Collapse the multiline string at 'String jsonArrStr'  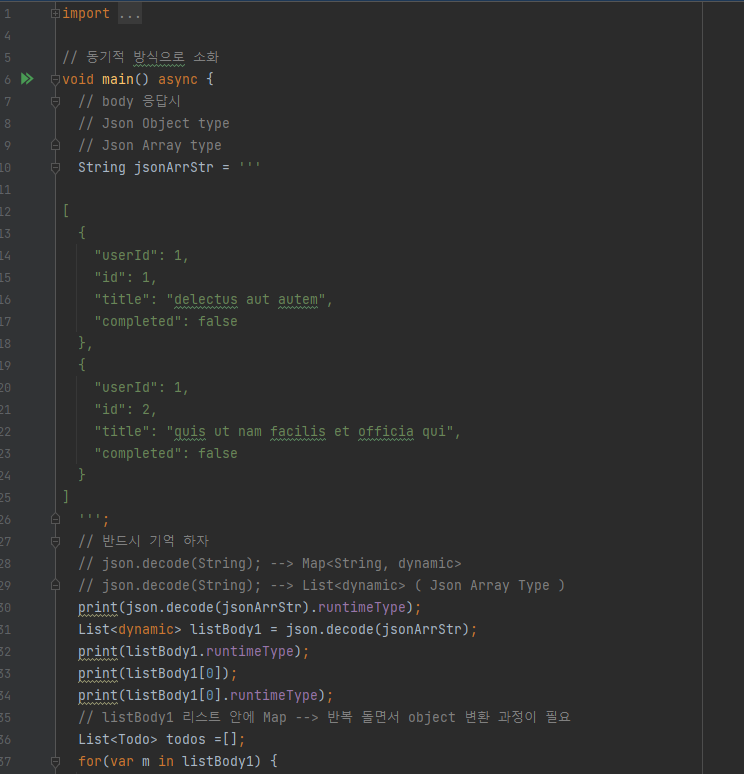[55, 168]
